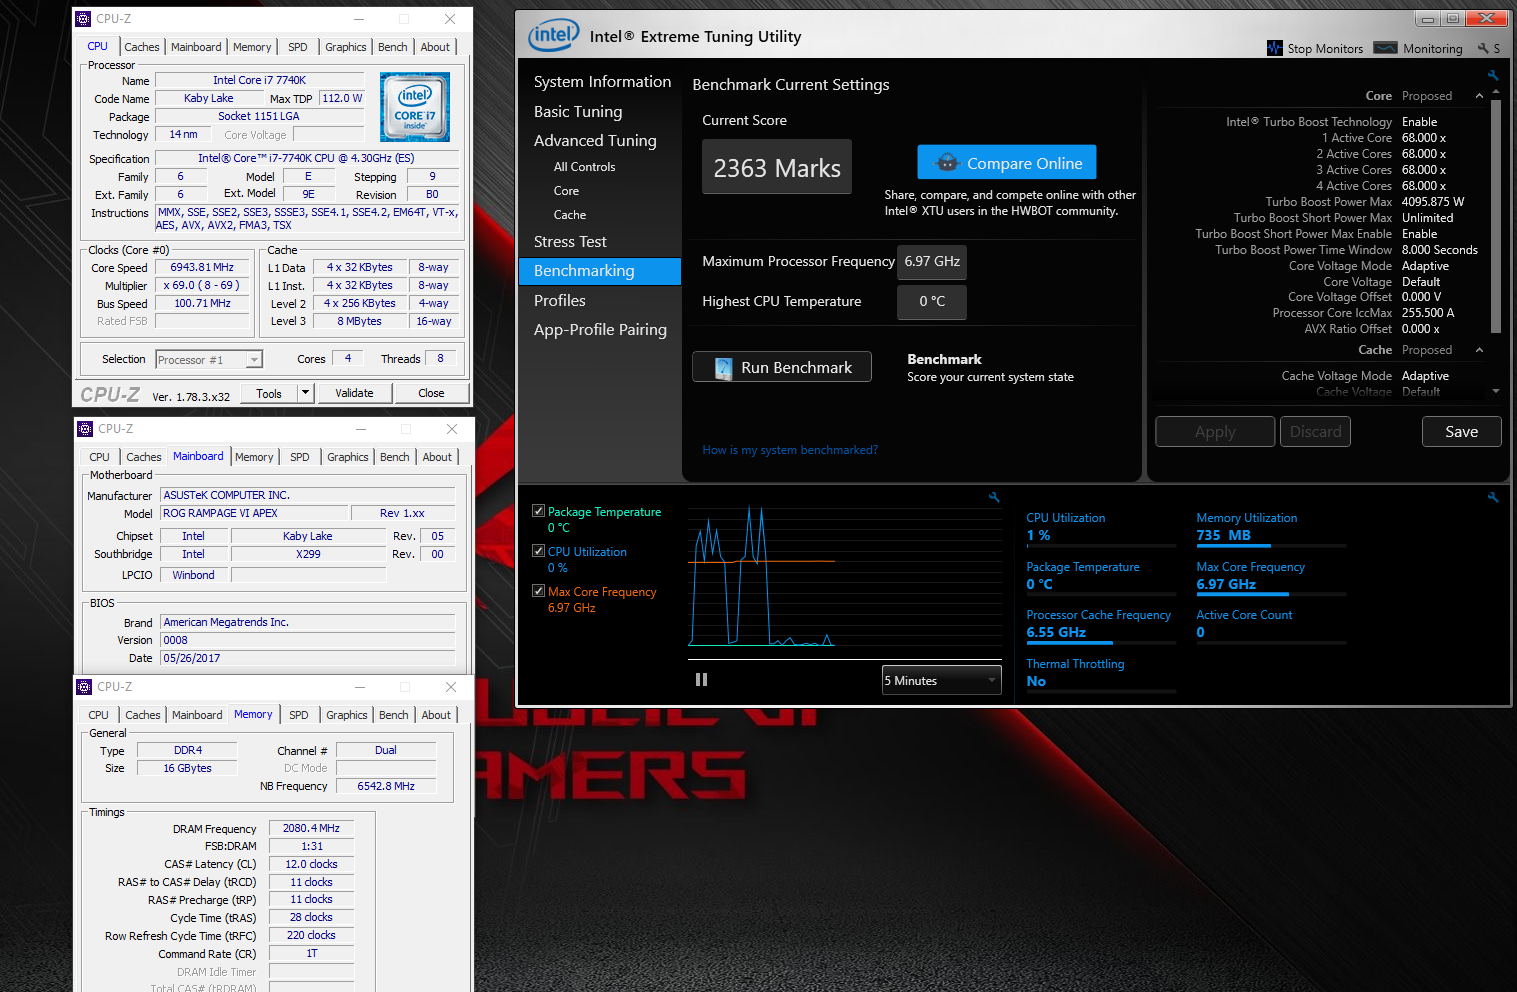Image resolution: width=1517 pixels, height=992 pixels.
Task: Select CPU tab in Mainboard CPU-Z window
Action: coord(100,457)
